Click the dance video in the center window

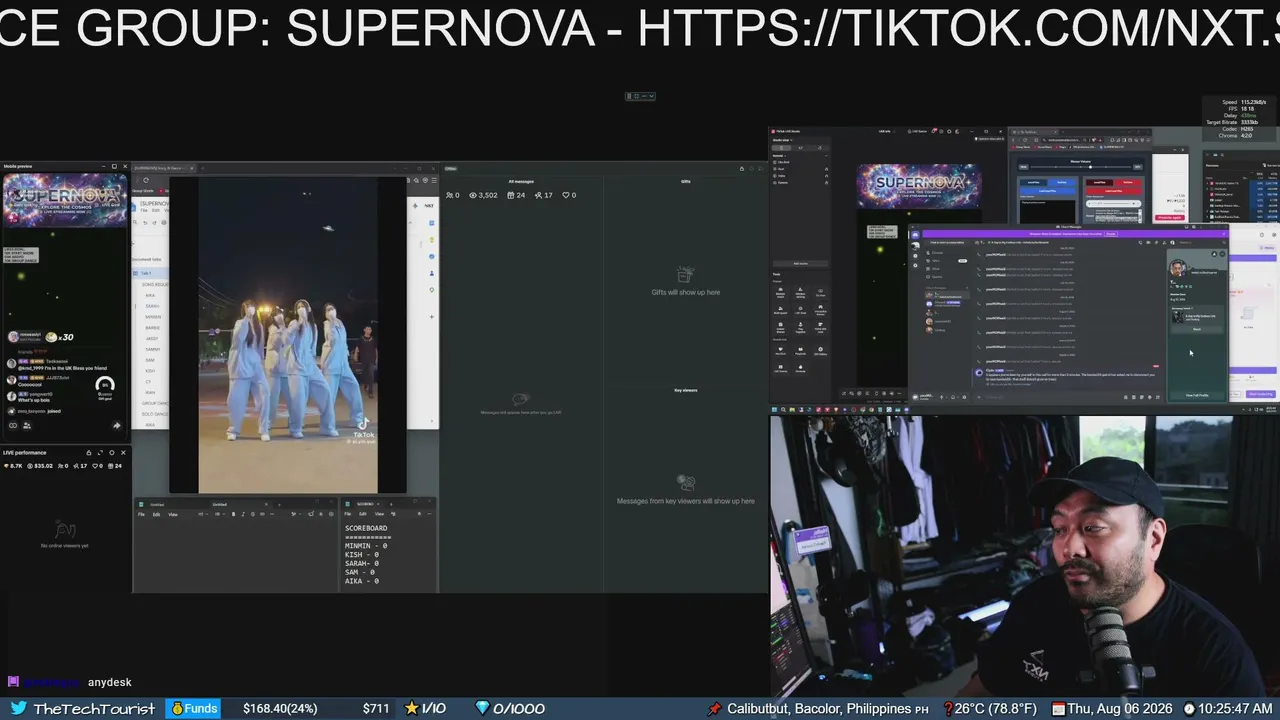click(x=288, y=336)
